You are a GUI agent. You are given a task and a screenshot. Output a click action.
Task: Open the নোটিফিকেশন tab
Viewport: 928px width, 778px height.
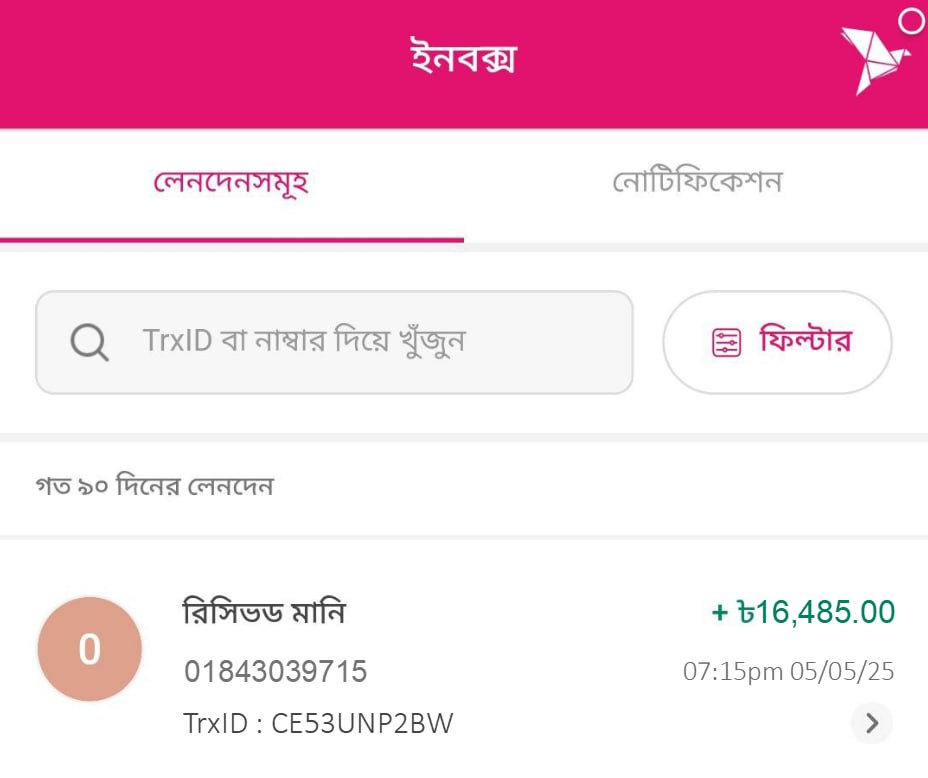coord(697,183)
